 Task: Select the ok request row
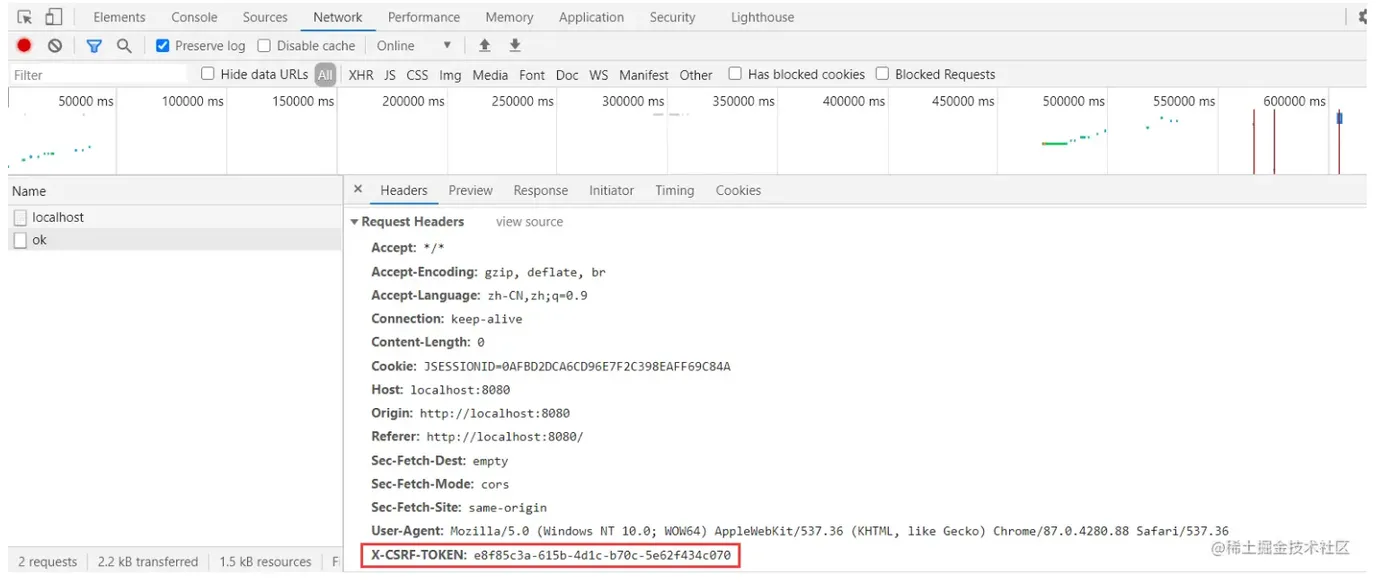click(x=175, y=240)
